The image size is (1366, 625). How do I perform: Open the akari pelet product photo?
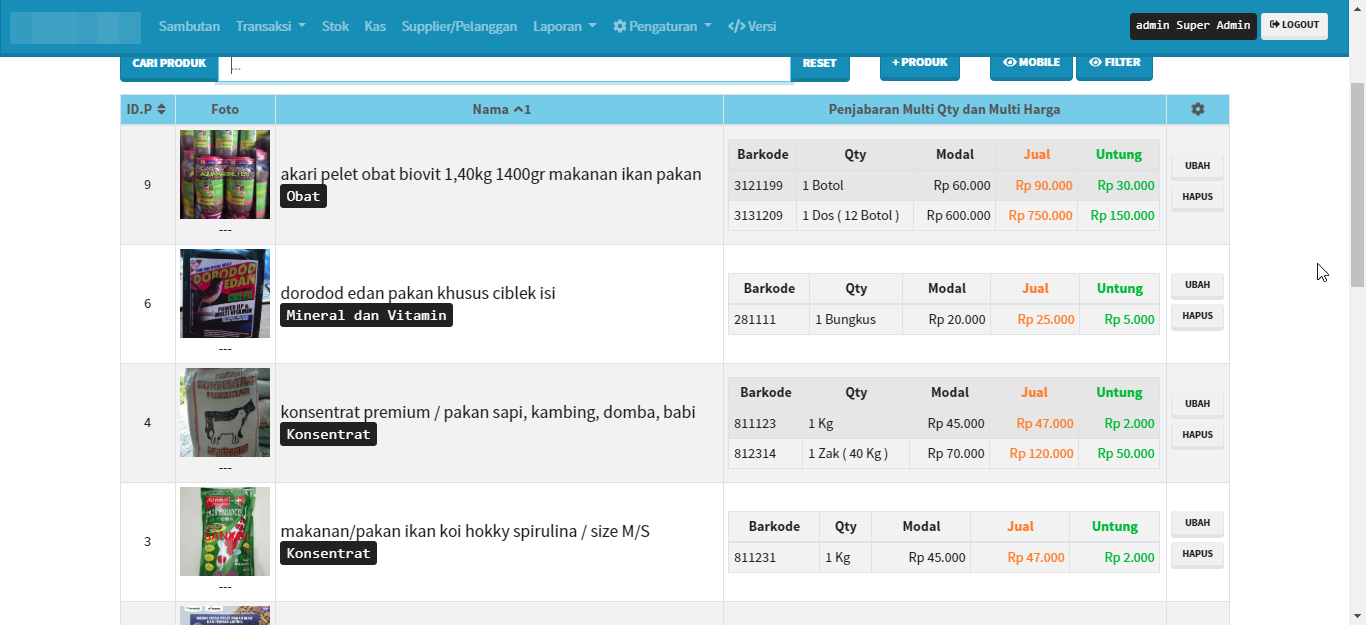pyautogui.click(x=225, y=174)
